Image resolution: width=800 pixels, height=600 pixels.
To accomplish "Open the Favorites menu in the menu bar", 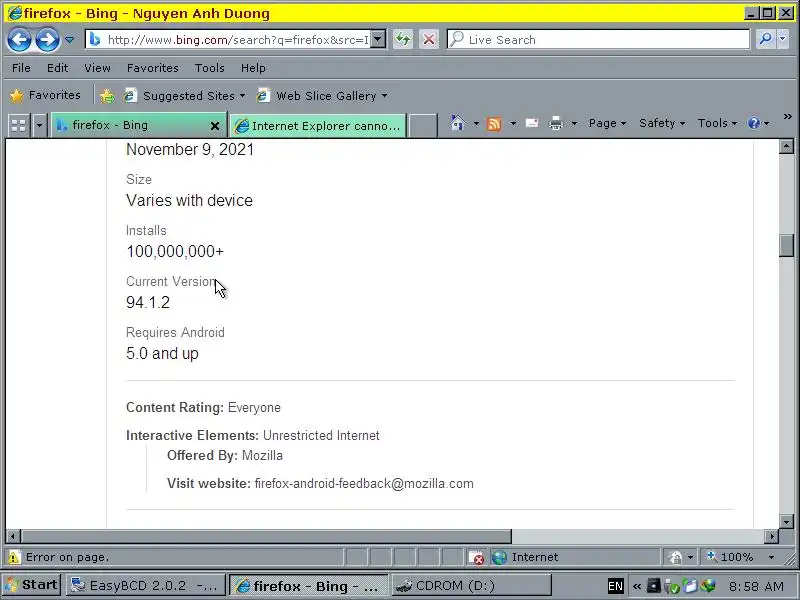I will (x=153, y=68).
